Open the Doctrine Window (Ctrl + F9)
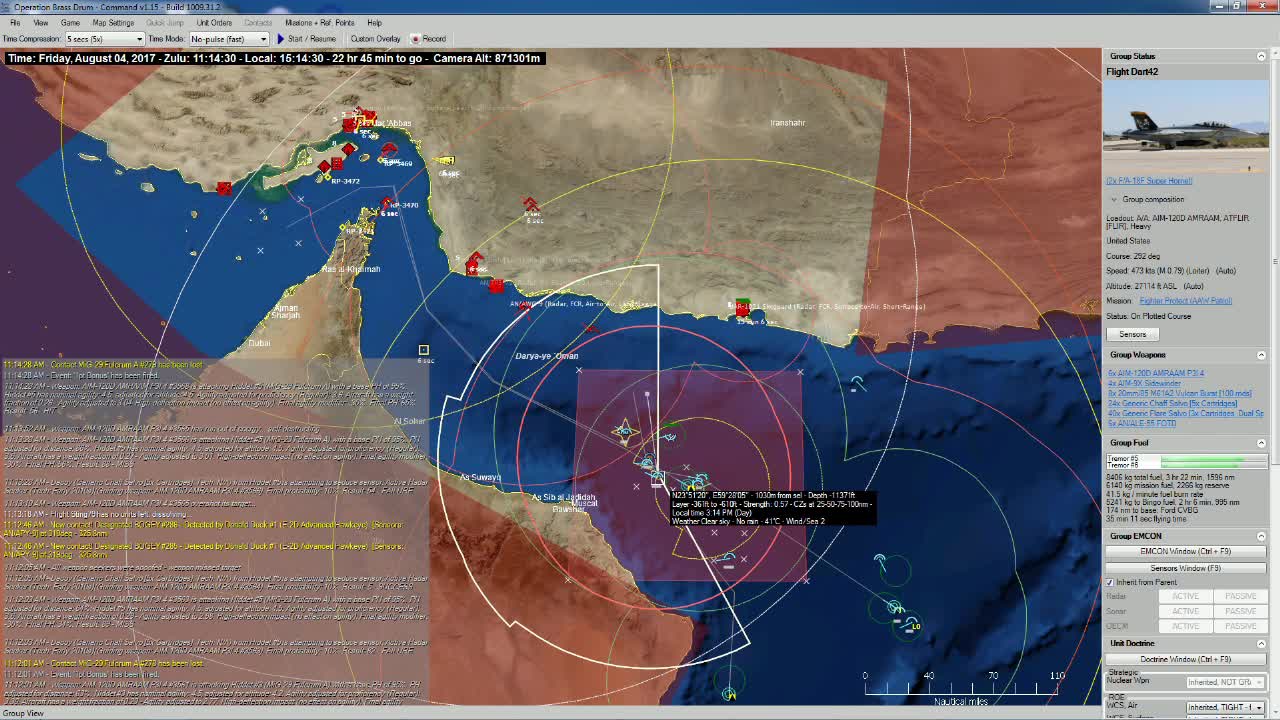 click(x=1185, y=659)
